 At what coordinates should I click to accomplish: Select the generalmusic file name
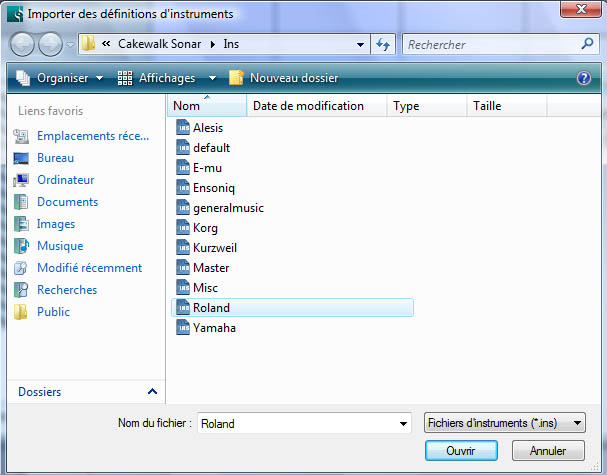click(x=228, y=208)
